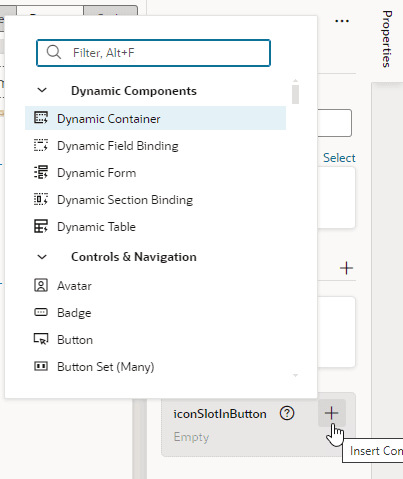Screen dimensions: 403x479
Task: Click the Select link
Action: [339, 158]
